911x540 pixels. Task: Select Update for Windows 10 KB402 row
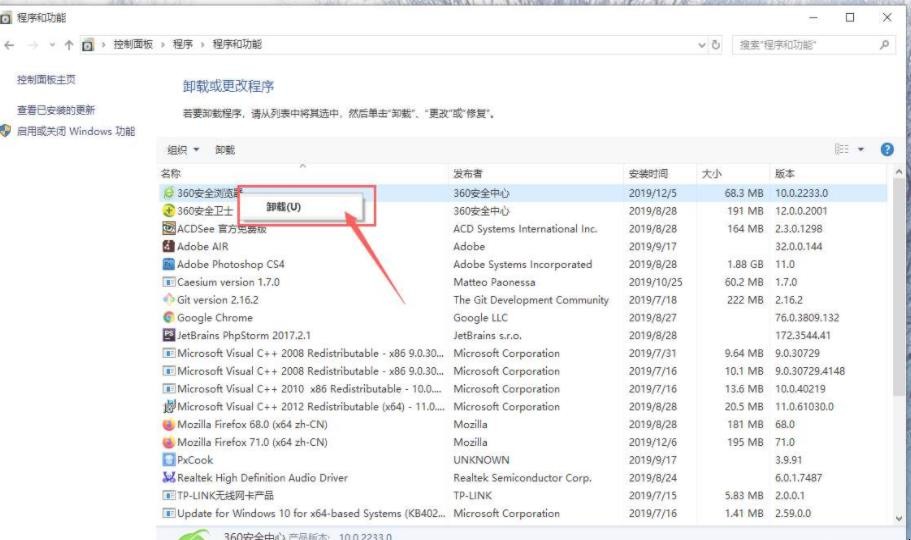pos(523,513)
